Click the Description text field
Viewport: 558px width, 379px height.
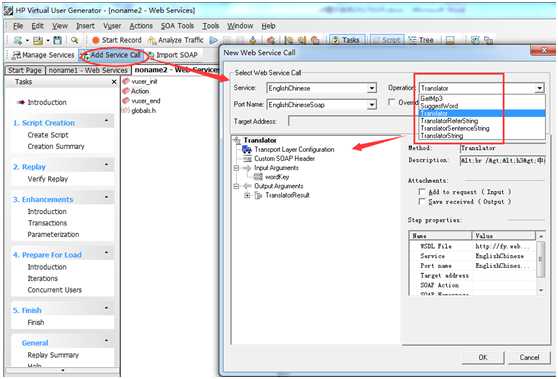click(502, 160)
